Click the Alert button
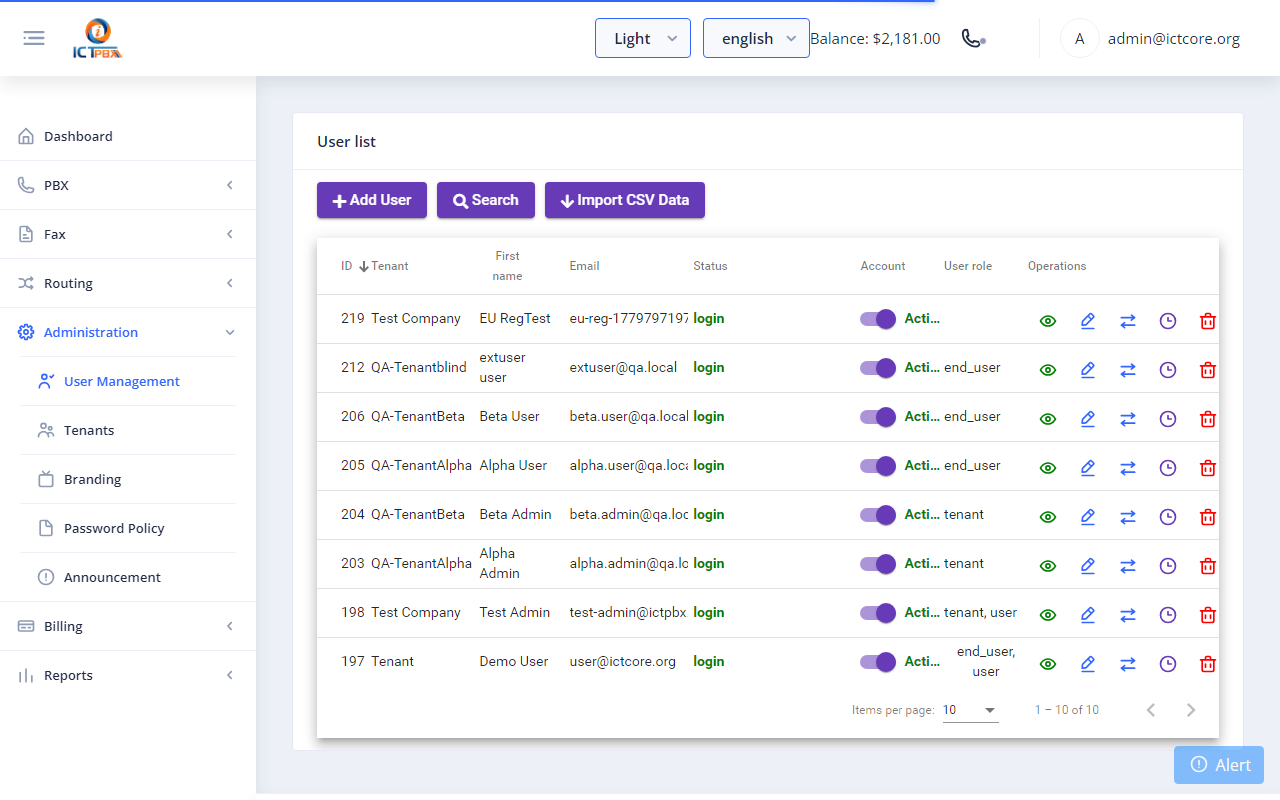 tap(1219, 765)
